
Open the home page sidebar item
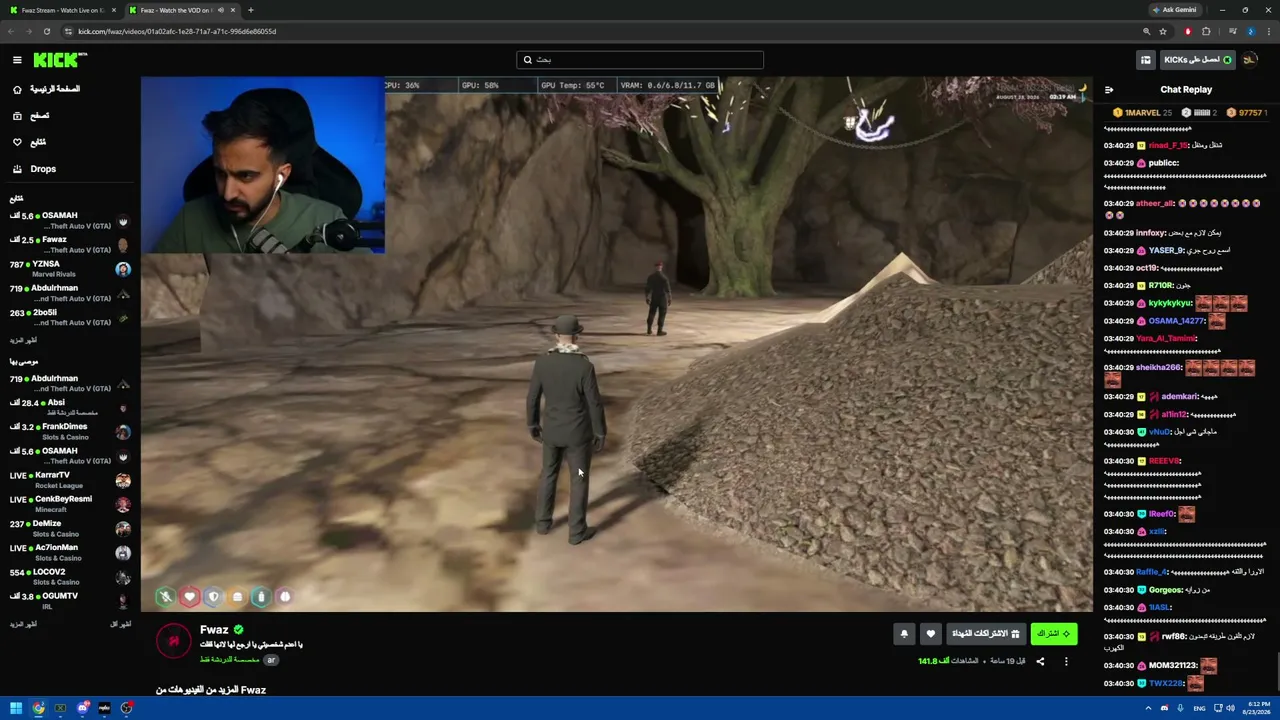pos(48,89)
